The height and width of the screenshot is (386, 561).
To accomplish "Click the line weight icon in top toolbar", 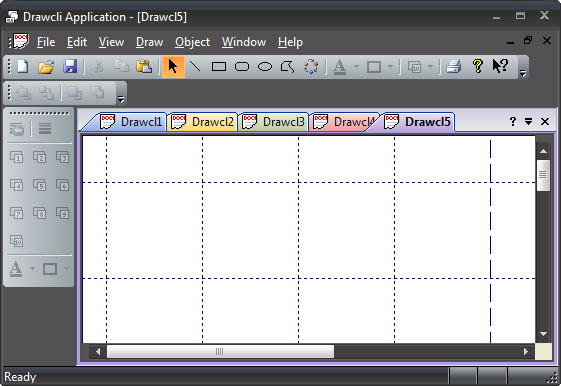I will point(414,67).
